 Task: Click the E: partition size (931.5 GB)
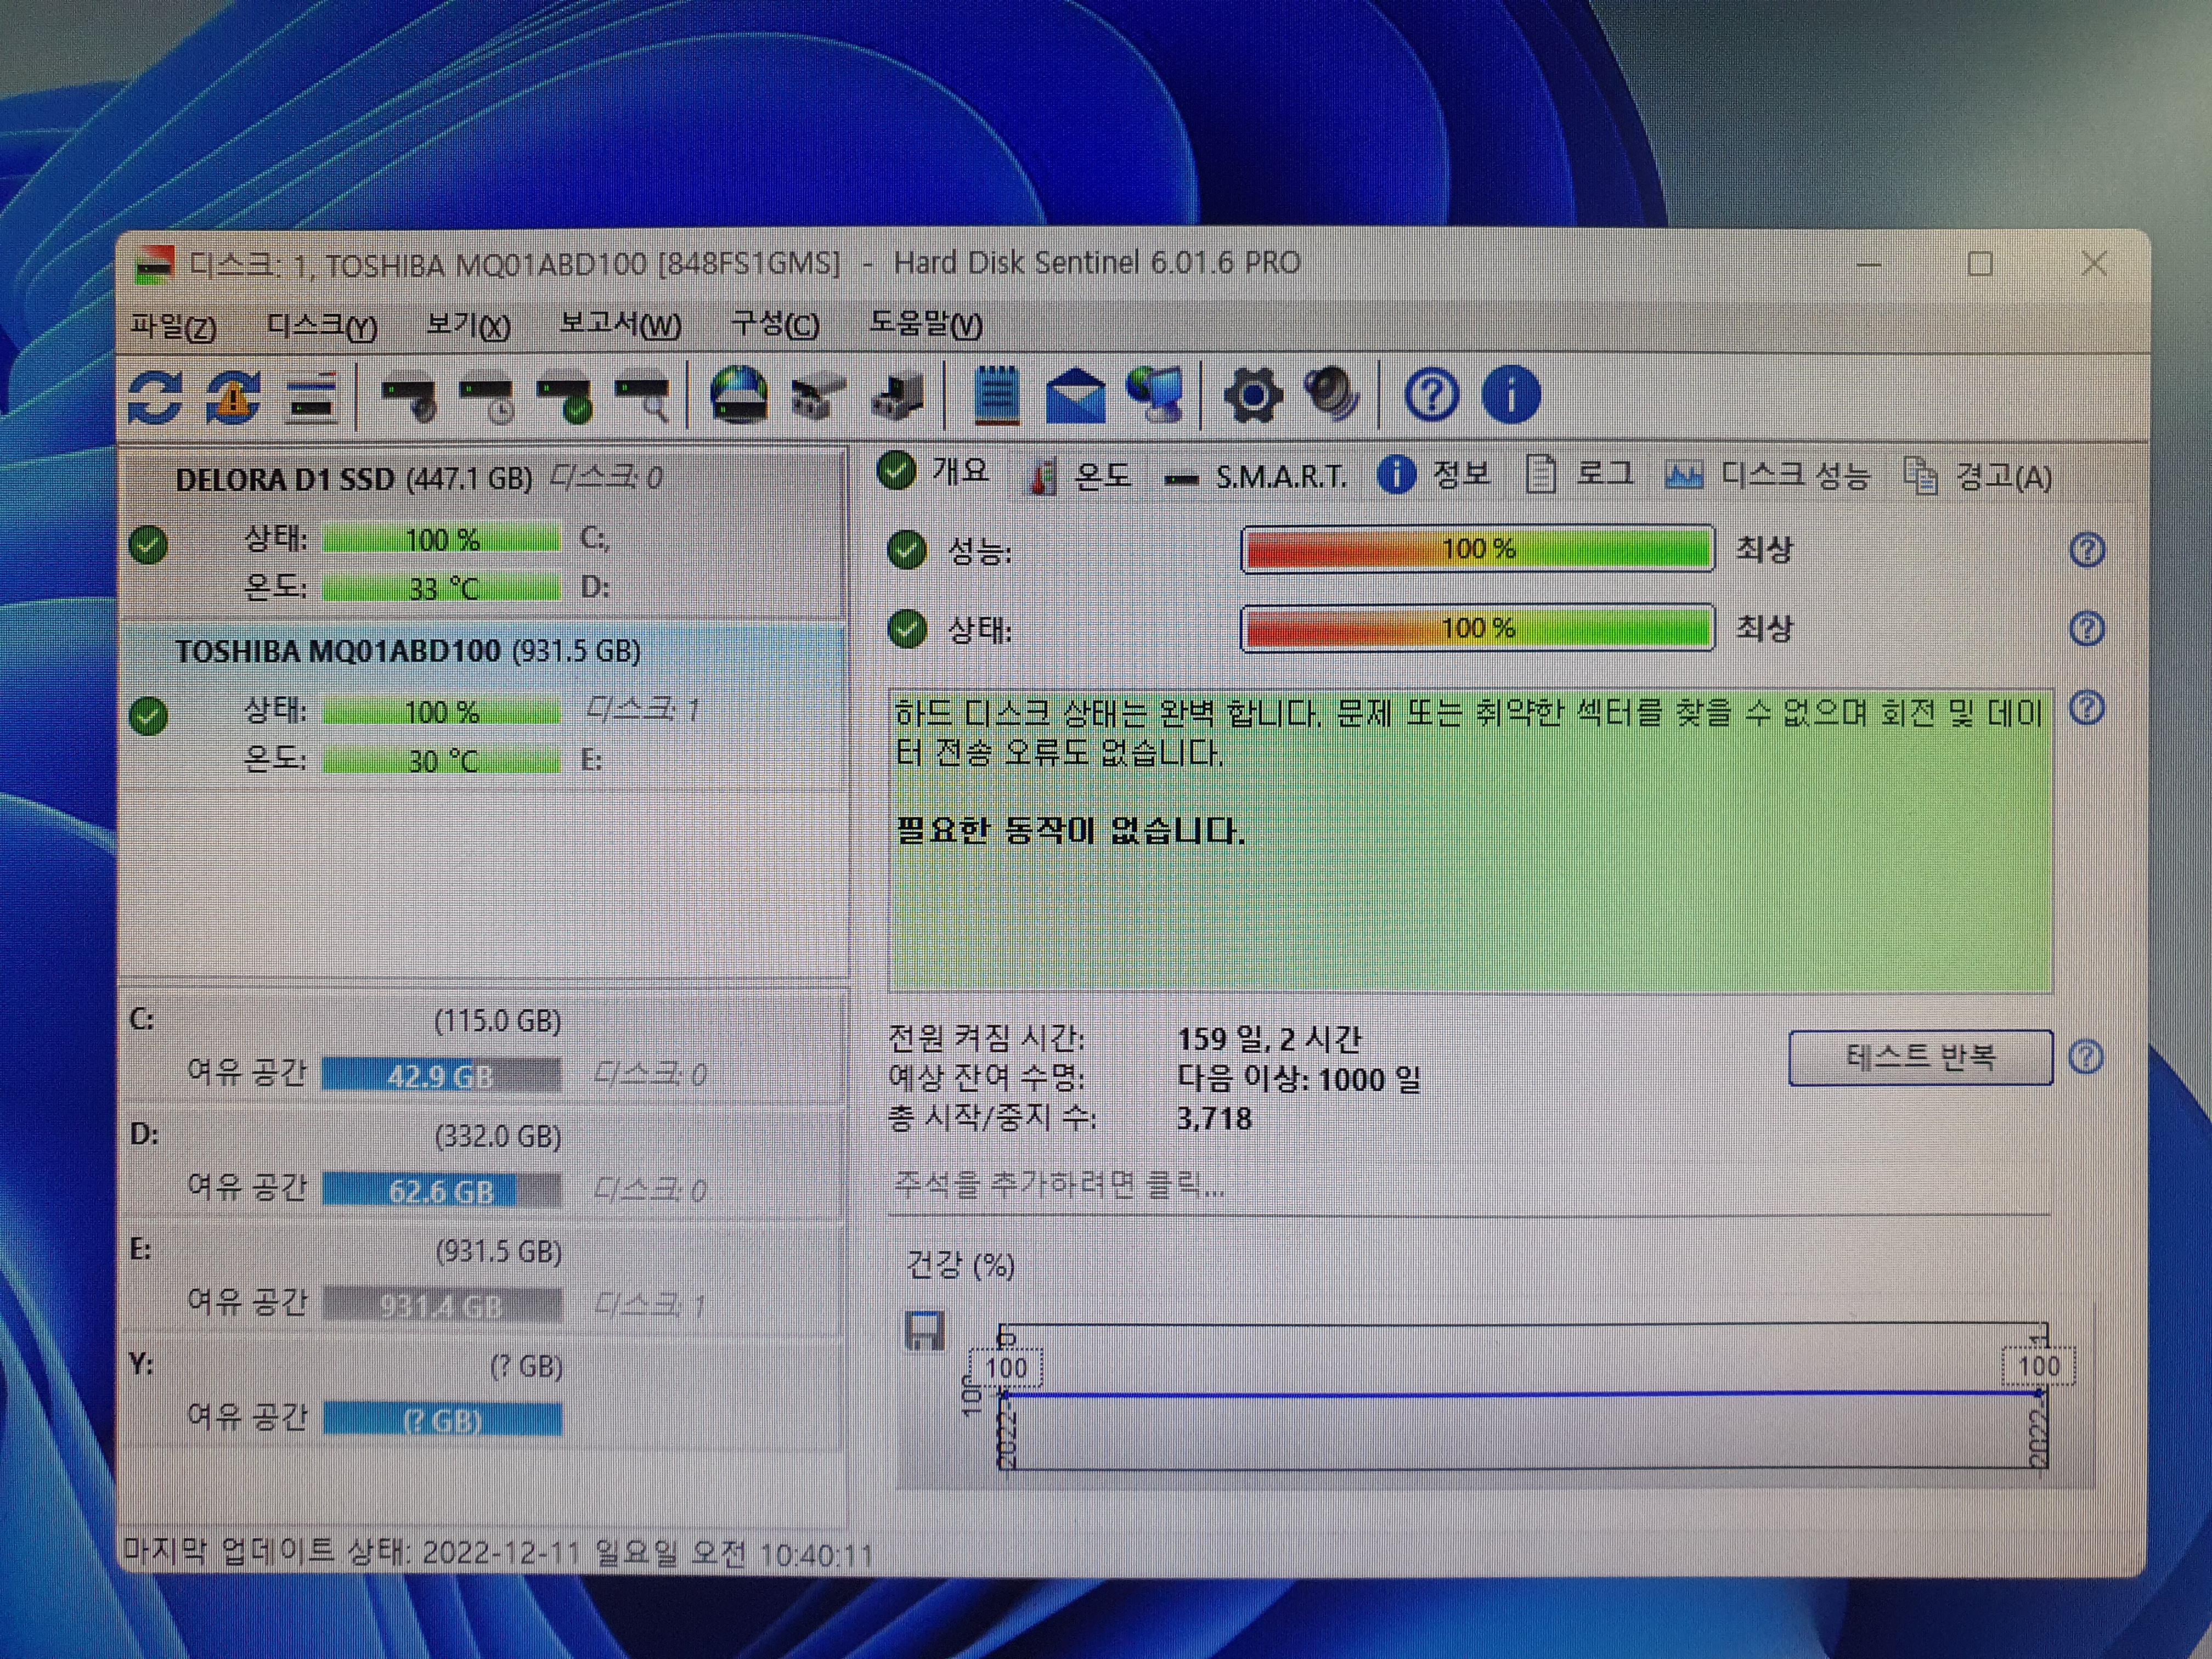coord(498,1251)
